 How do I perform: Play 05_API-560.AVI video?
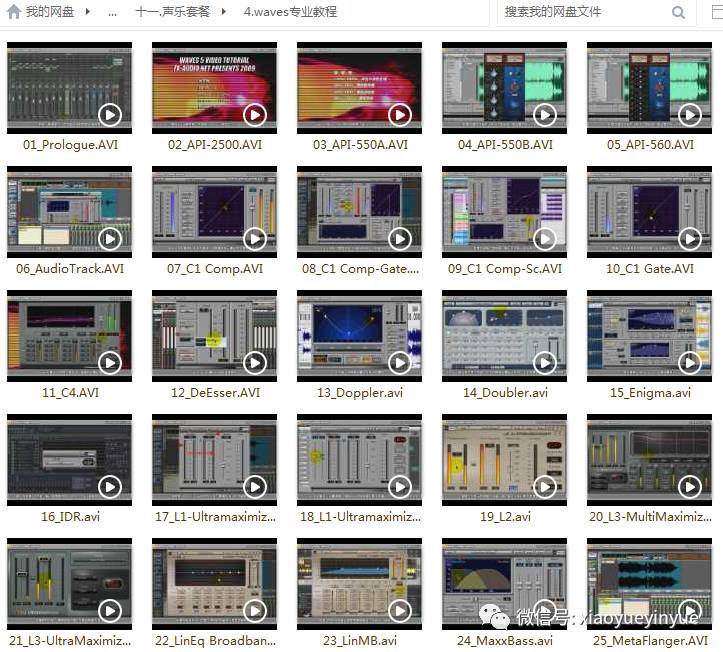690,115
